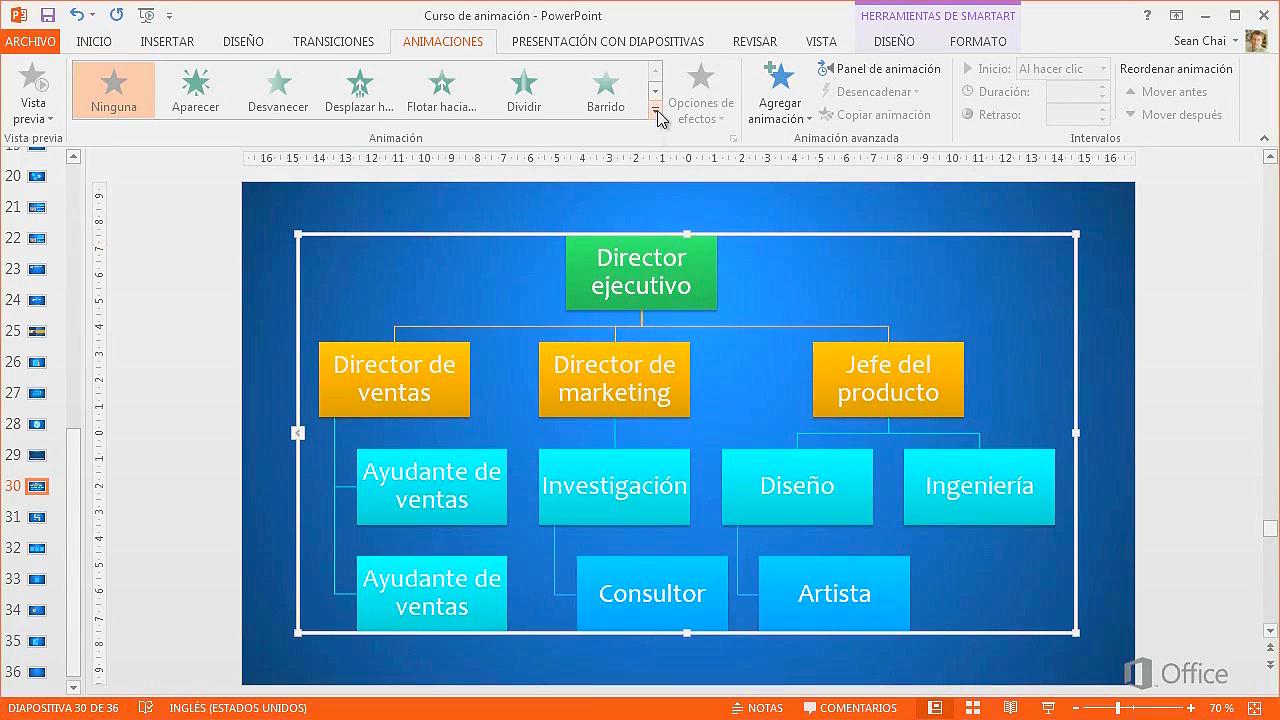Open Opciones de efectos dropdown
Viewport: 1280px width, 720px height.
(x=701, y=92)
